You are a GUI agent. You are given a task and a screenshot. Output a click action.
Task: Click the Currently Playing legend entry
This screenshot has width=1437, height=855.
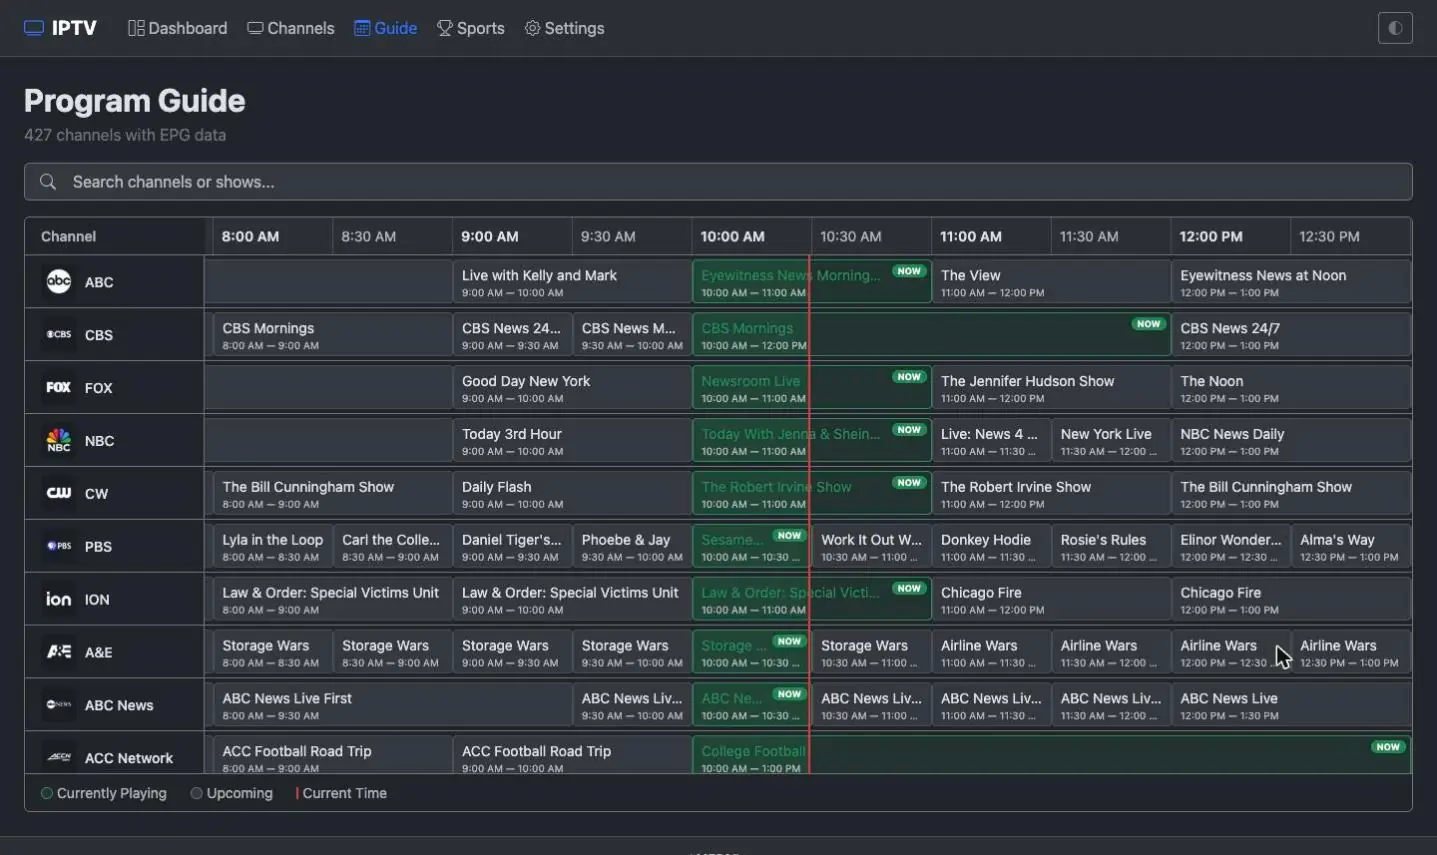coord(104,793)
